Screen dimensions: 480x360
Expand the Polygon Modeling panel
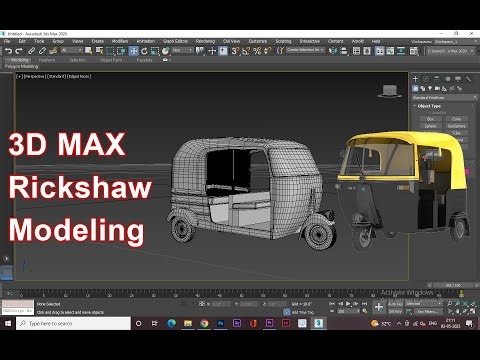22,66
